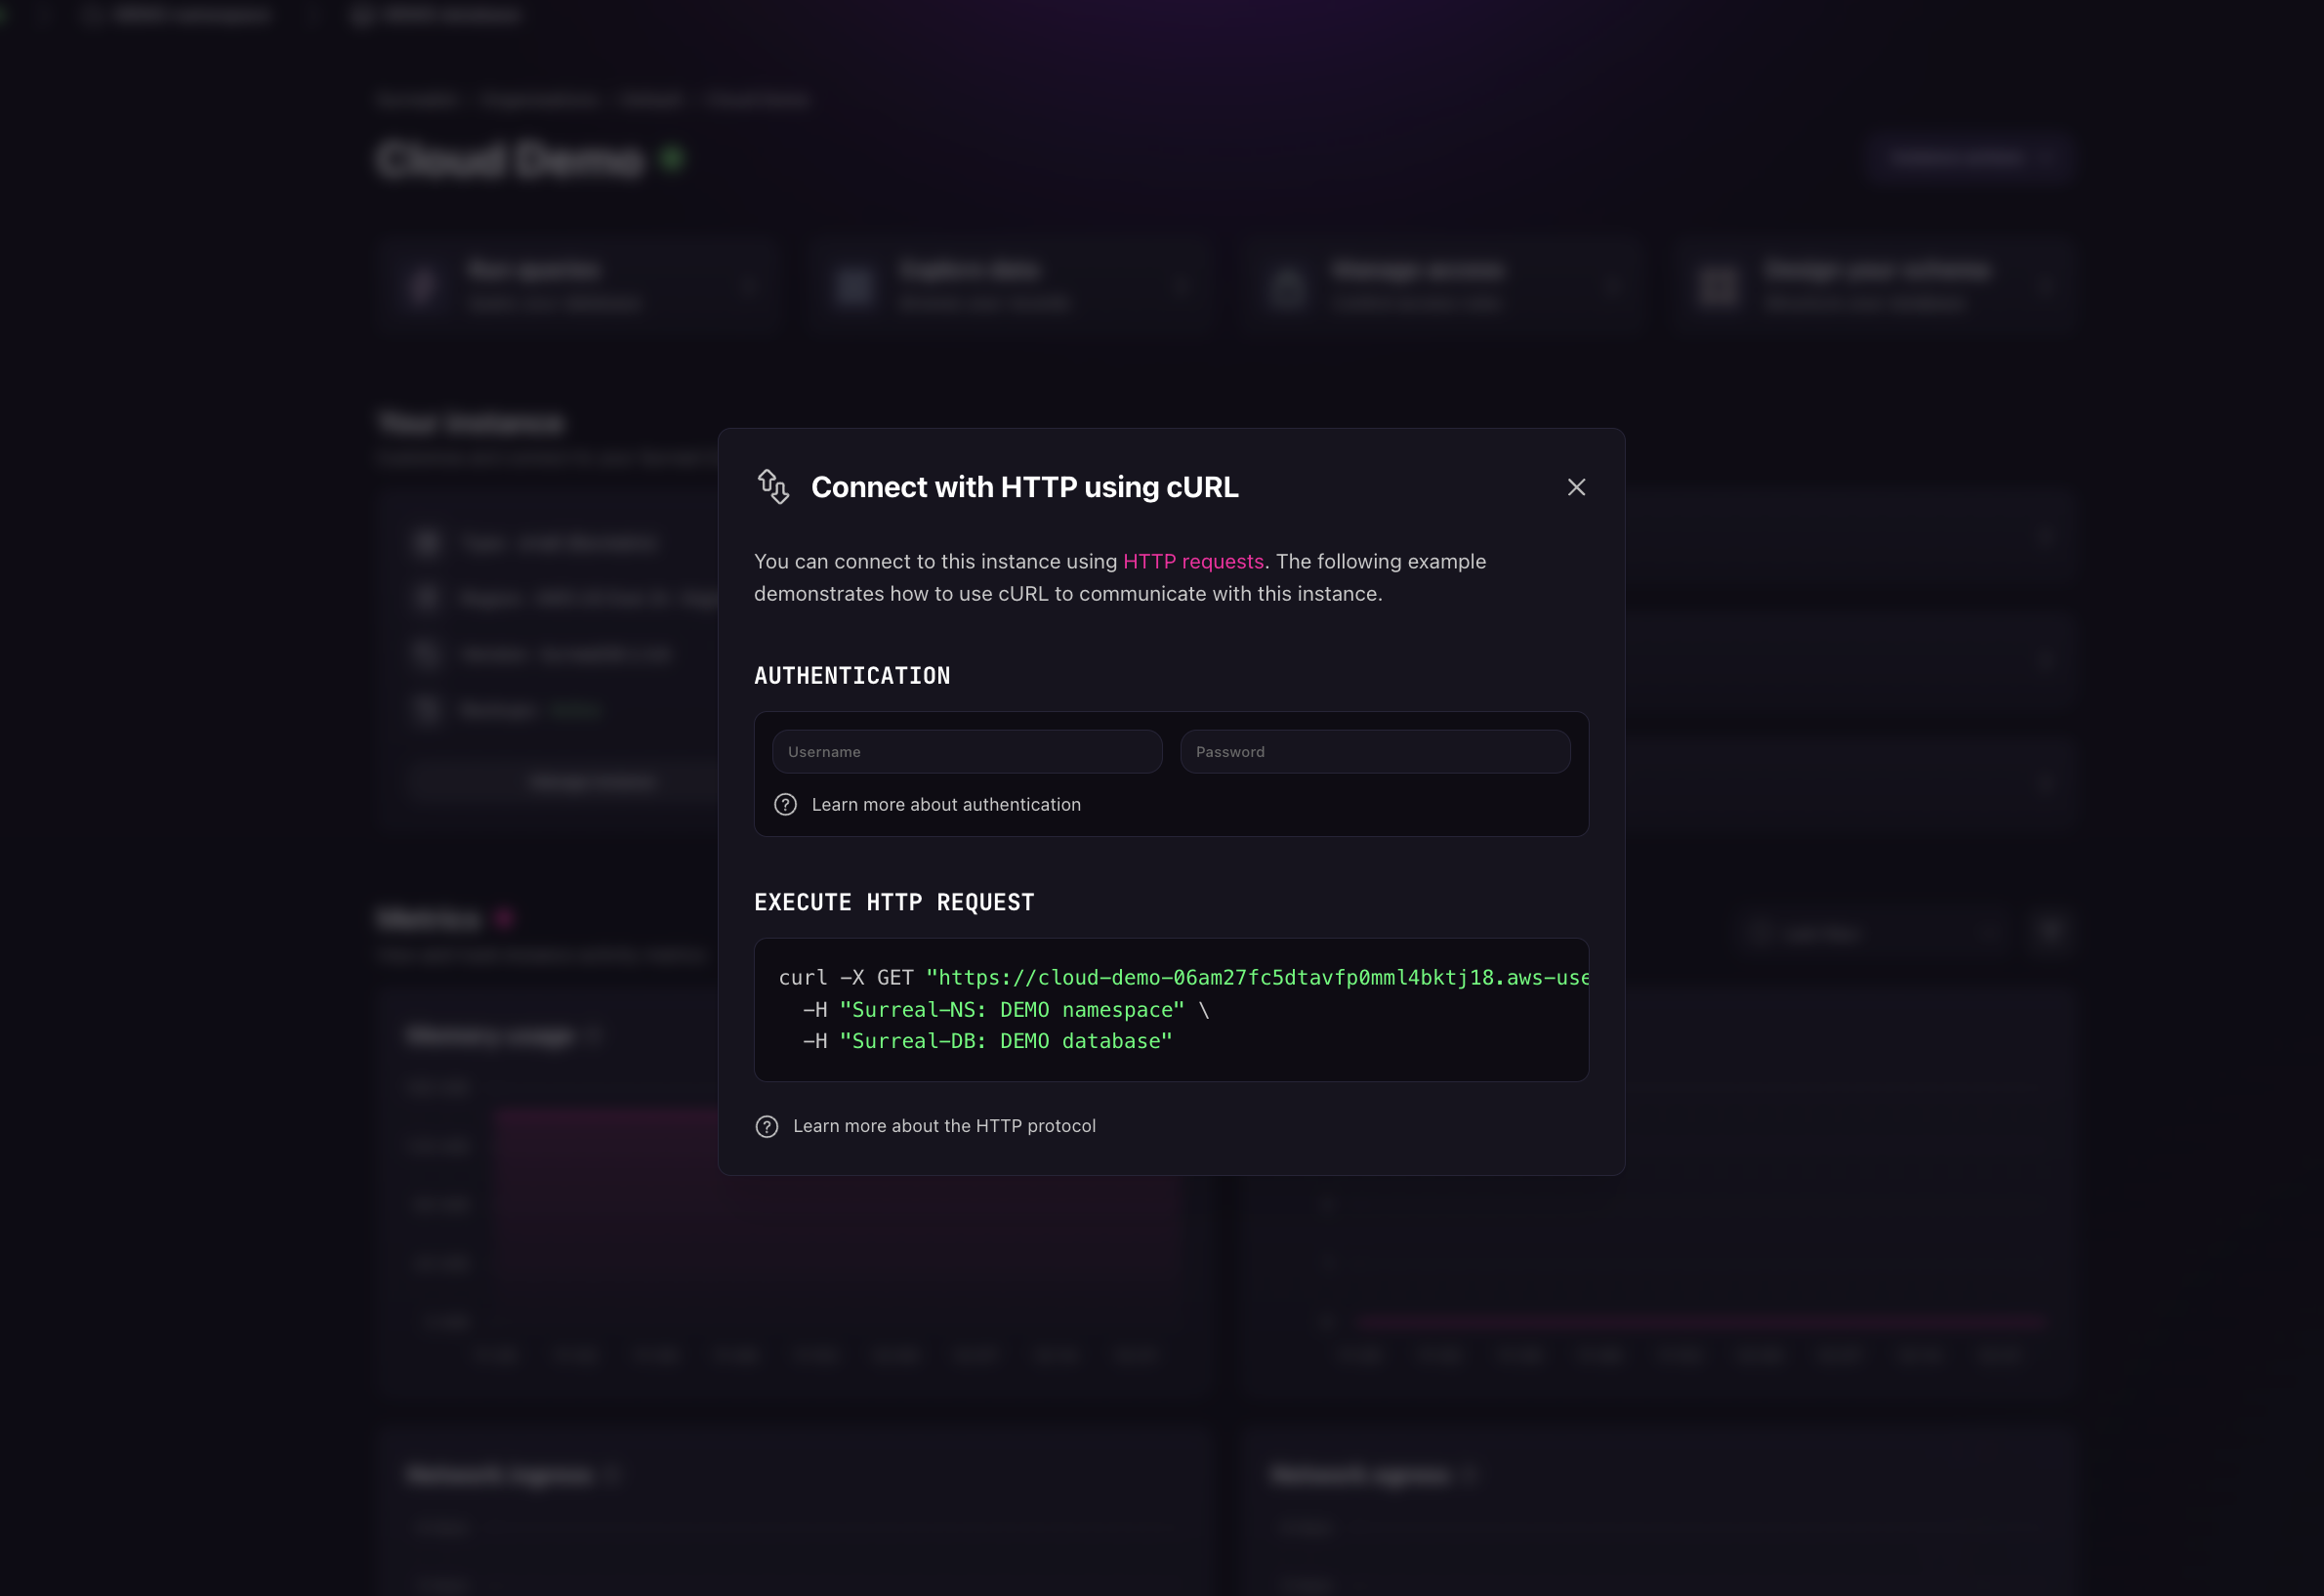
Task: Click the GET method in the curl command
Action: (894, 978)
